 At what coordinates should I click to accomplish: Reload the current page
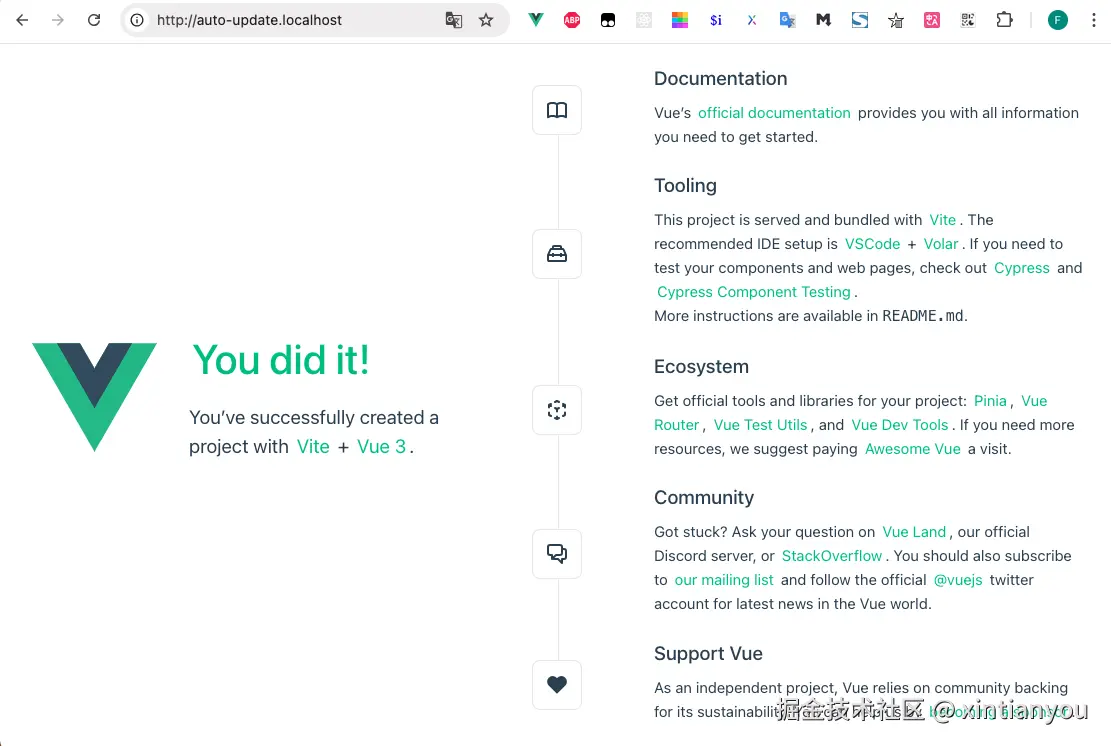coord(94,20)
